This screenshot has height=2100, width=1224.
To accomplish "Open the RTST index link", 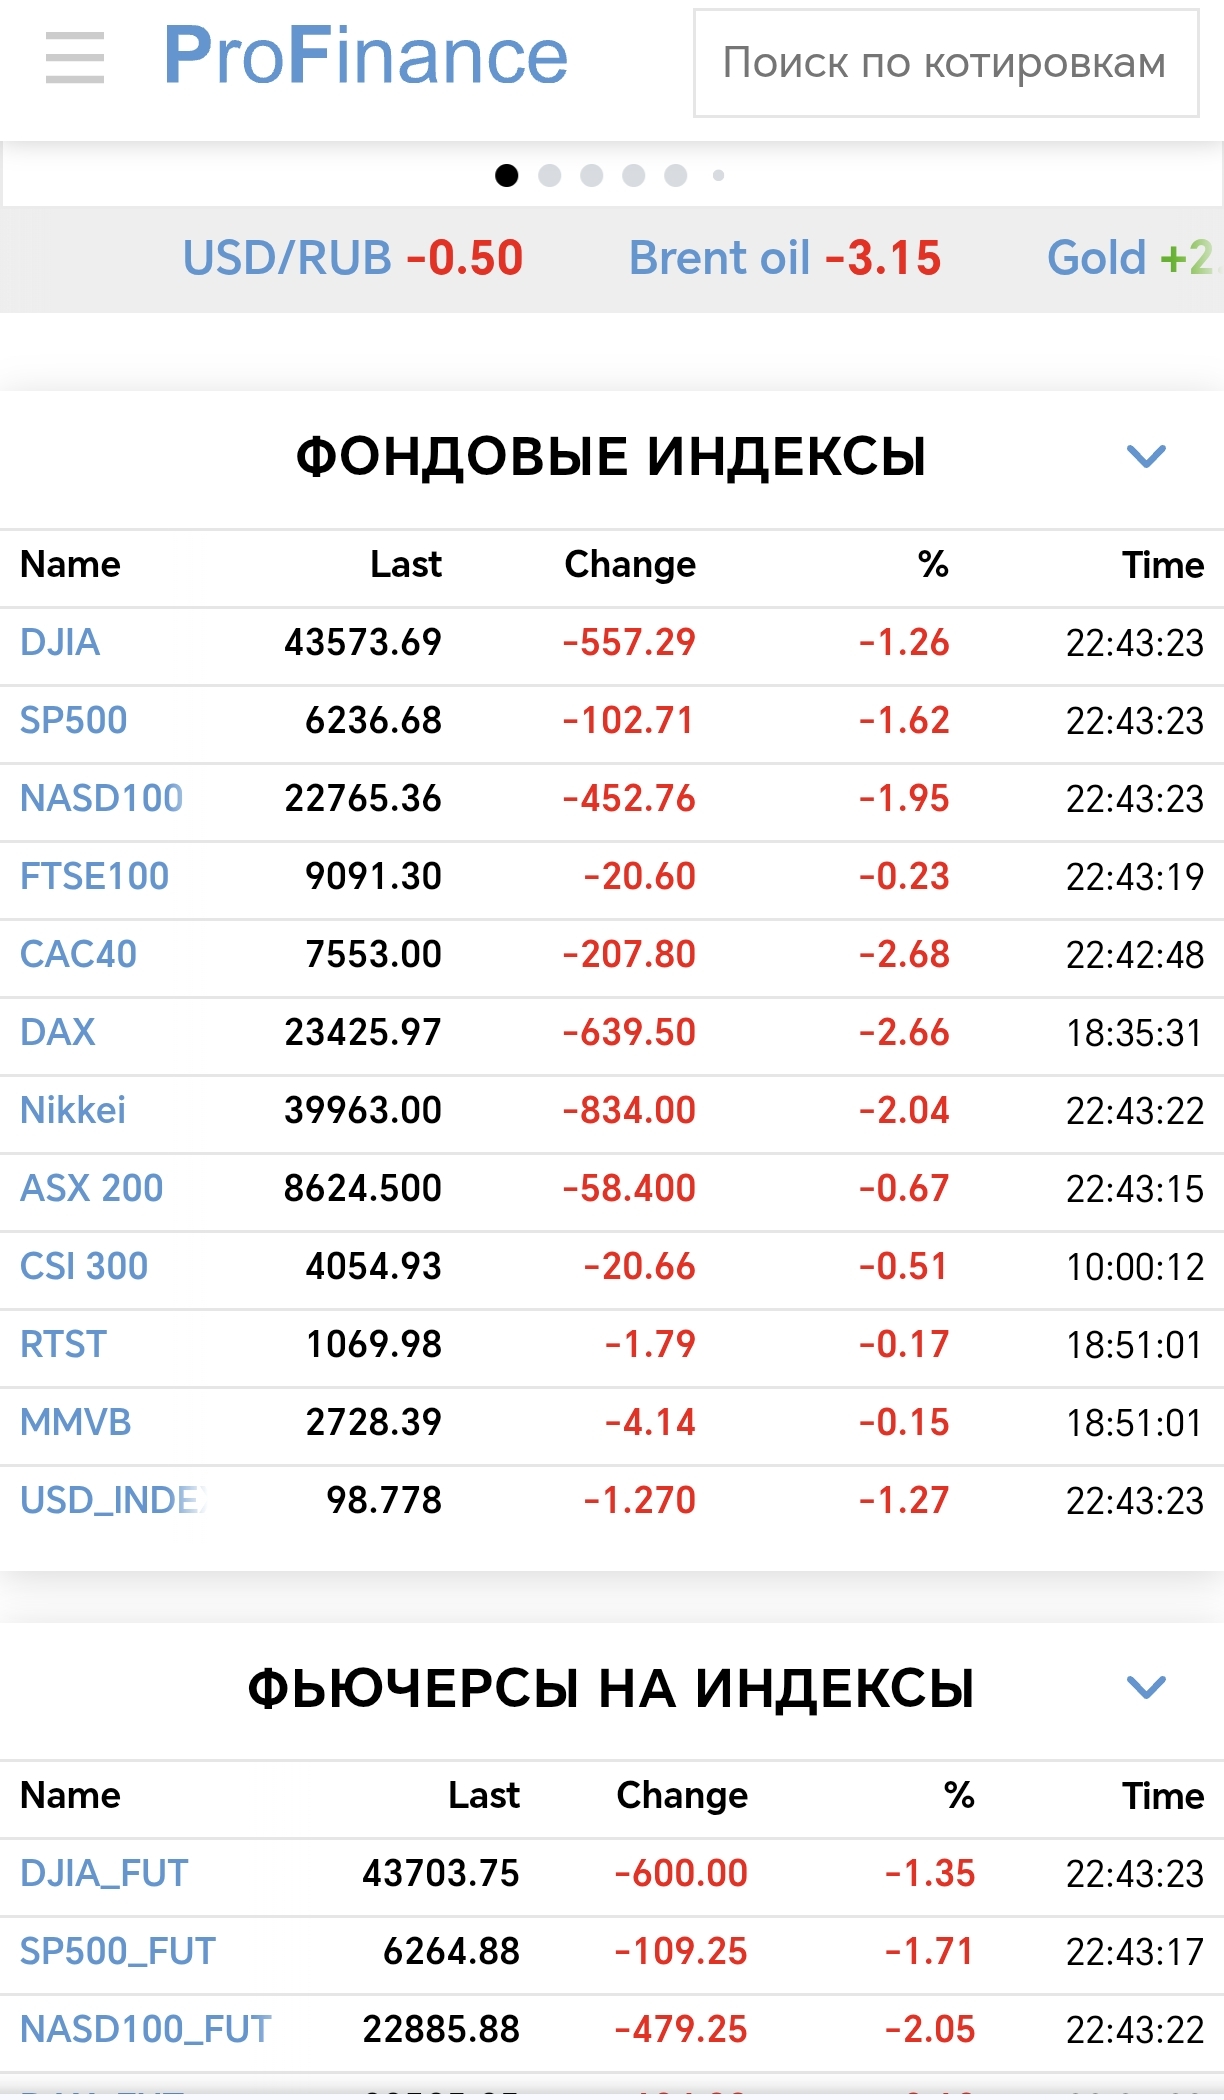I will [63, 1344].
